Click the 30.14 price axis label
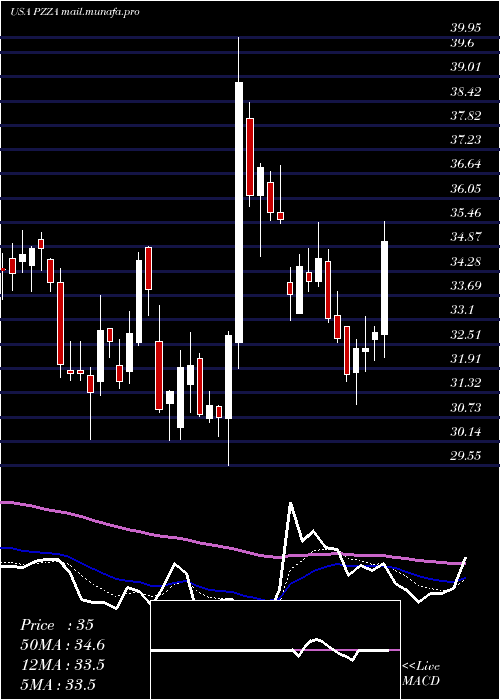 click(466, 432)
